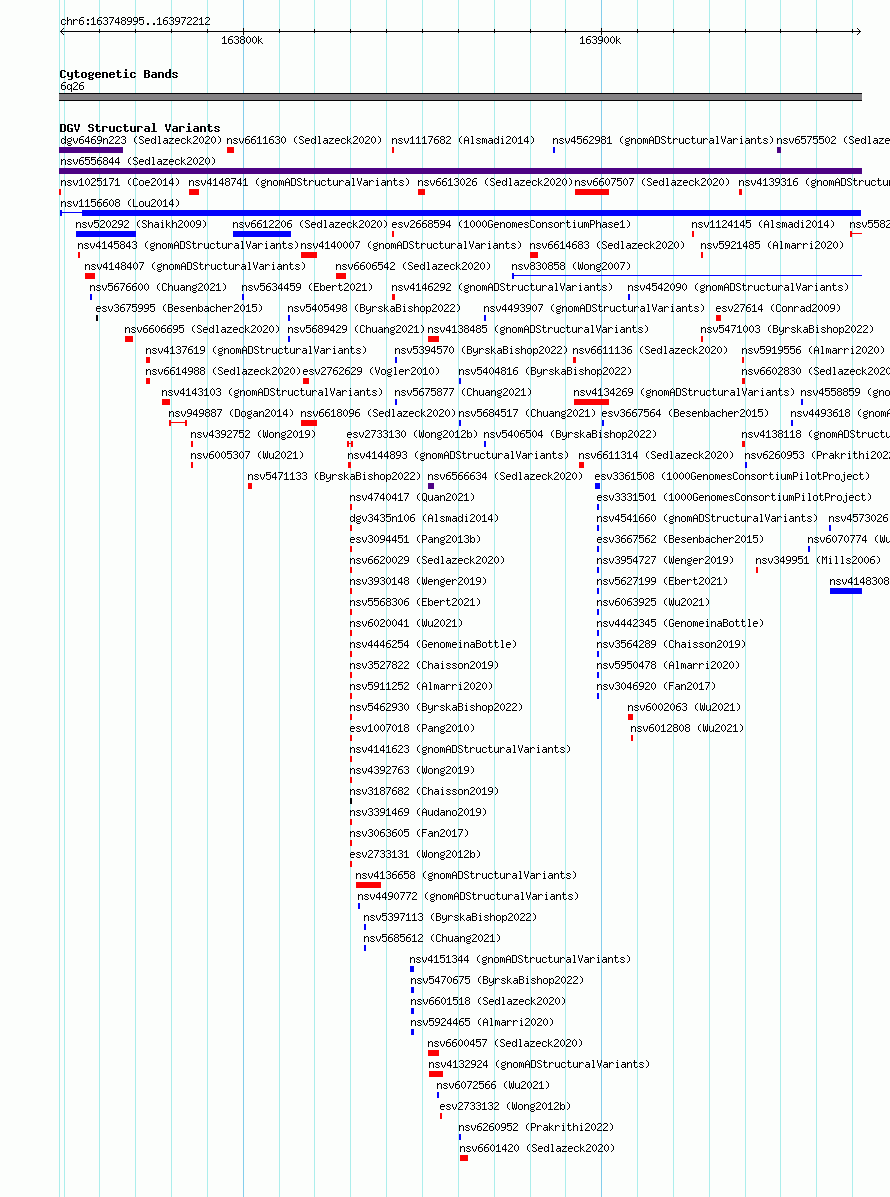Click the 163800k ruler tick label
The width and height of the screenshot is (890, 1197).
242,40
